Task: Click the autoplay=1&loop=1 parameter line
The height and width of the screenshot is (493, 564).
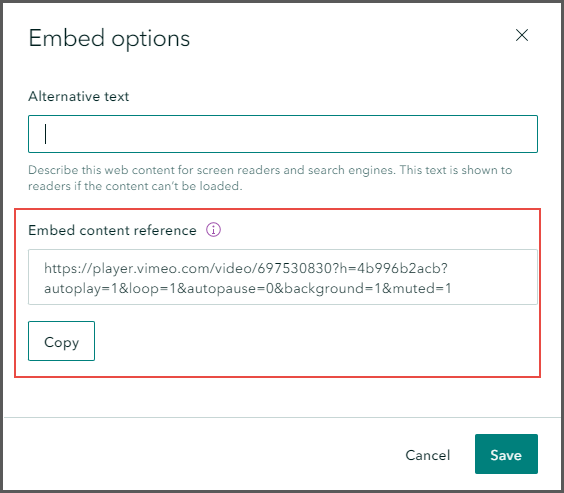Action: click(247, 288)
